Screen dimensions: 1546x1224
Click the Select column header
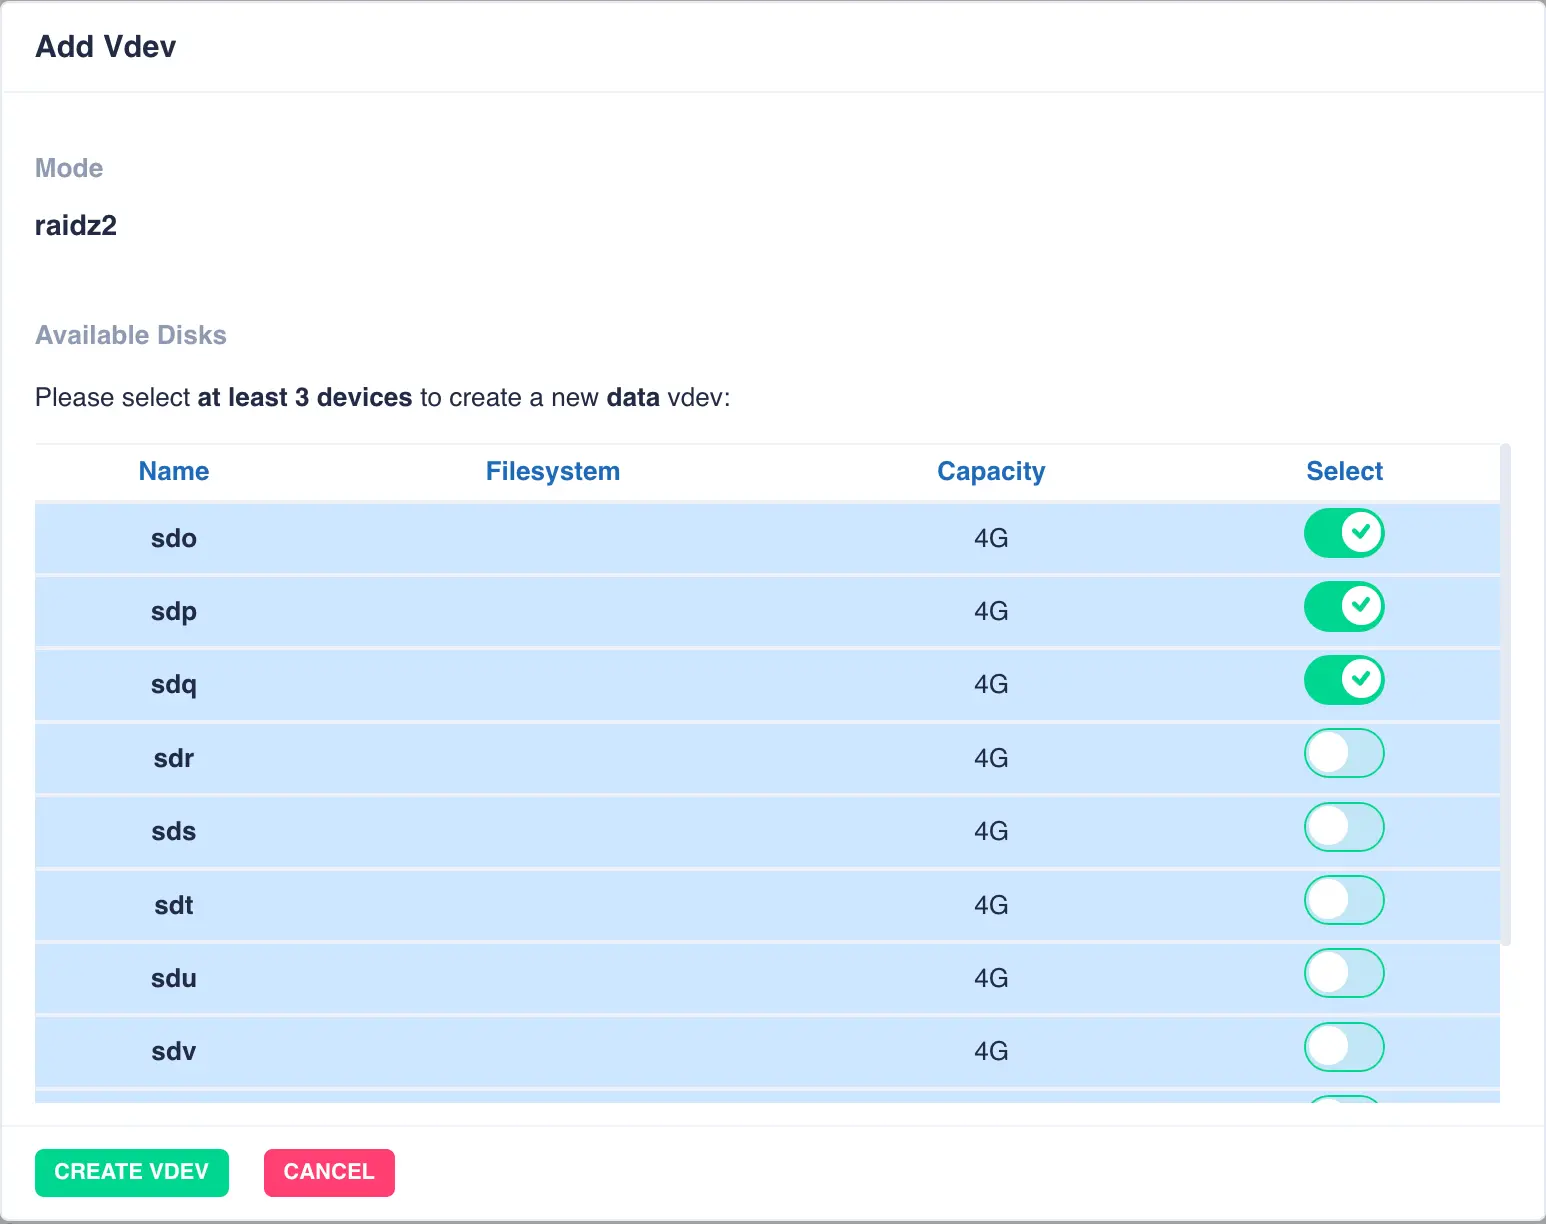[x=1344, y=471]
